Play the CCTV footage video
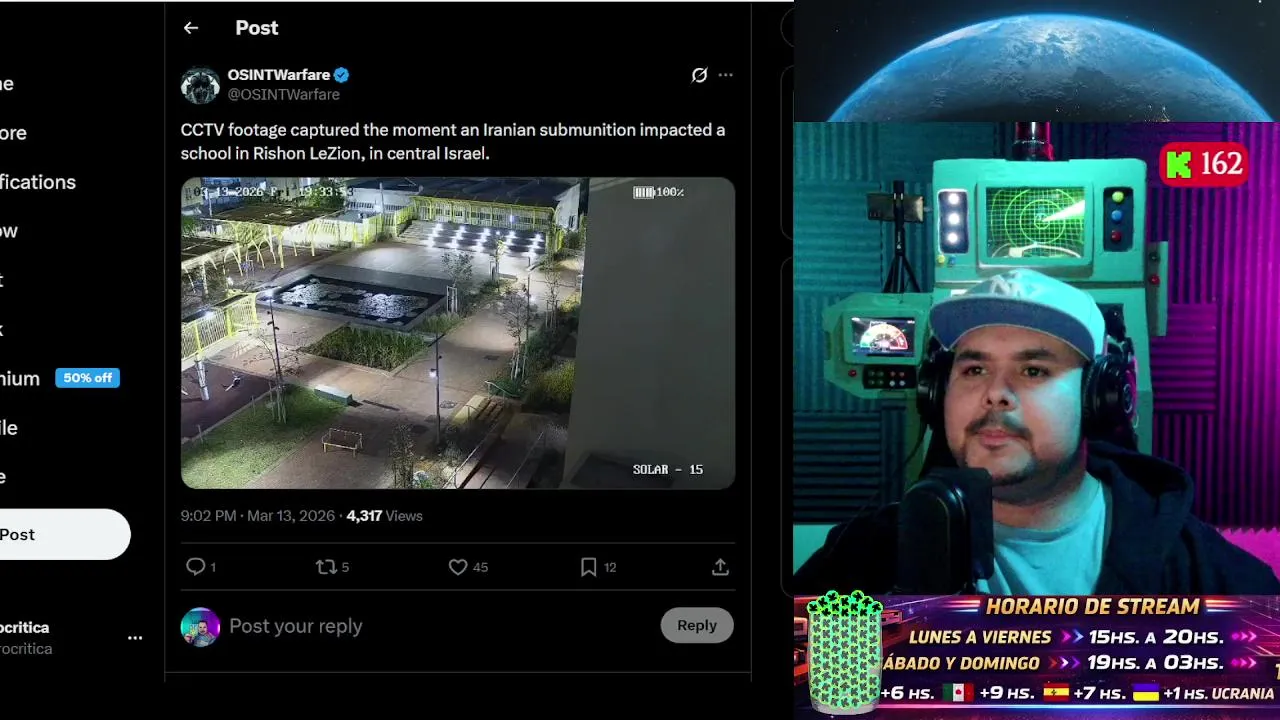 coord(458,333)
